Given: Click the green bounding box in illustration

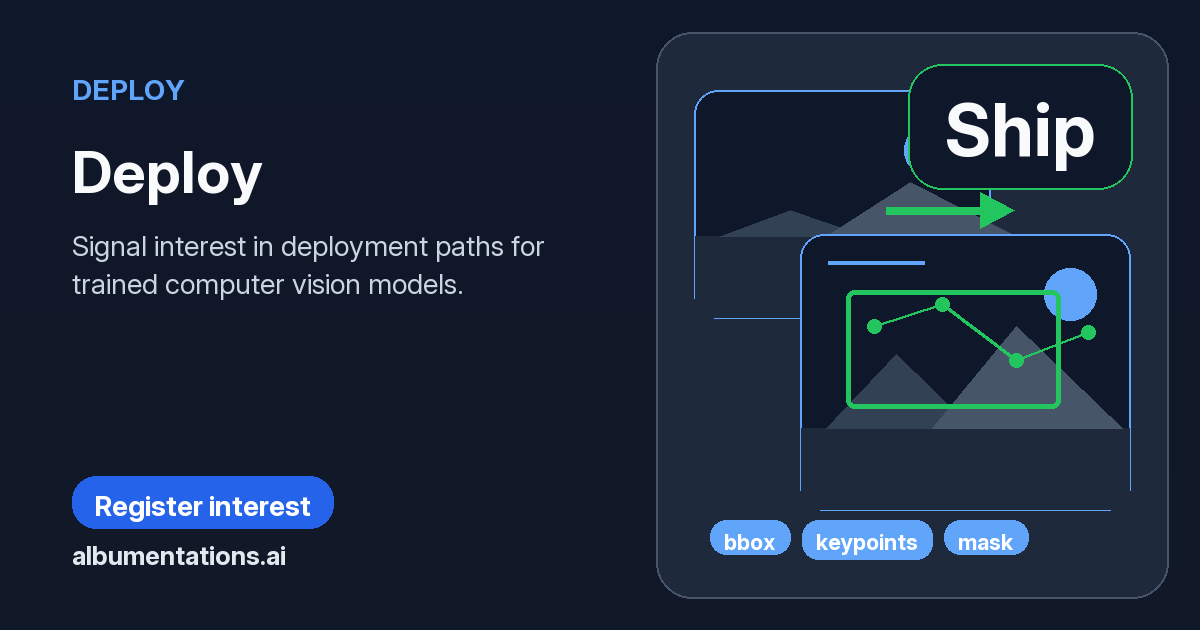Looking at the screenshot, I should click(x=953, y=349).
